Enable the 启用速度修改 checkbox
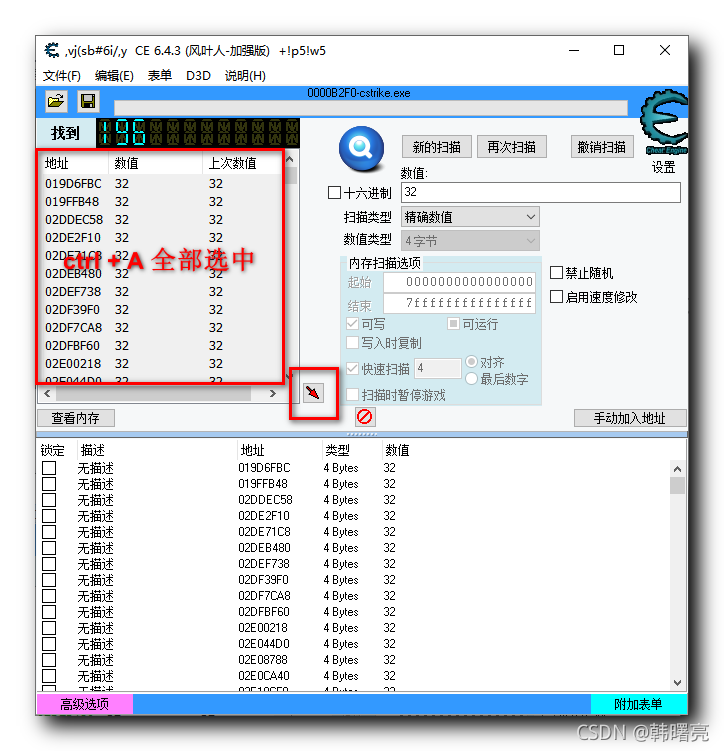Image resolution: width=724 pixels, height=751 pixels. coord(556,297)
